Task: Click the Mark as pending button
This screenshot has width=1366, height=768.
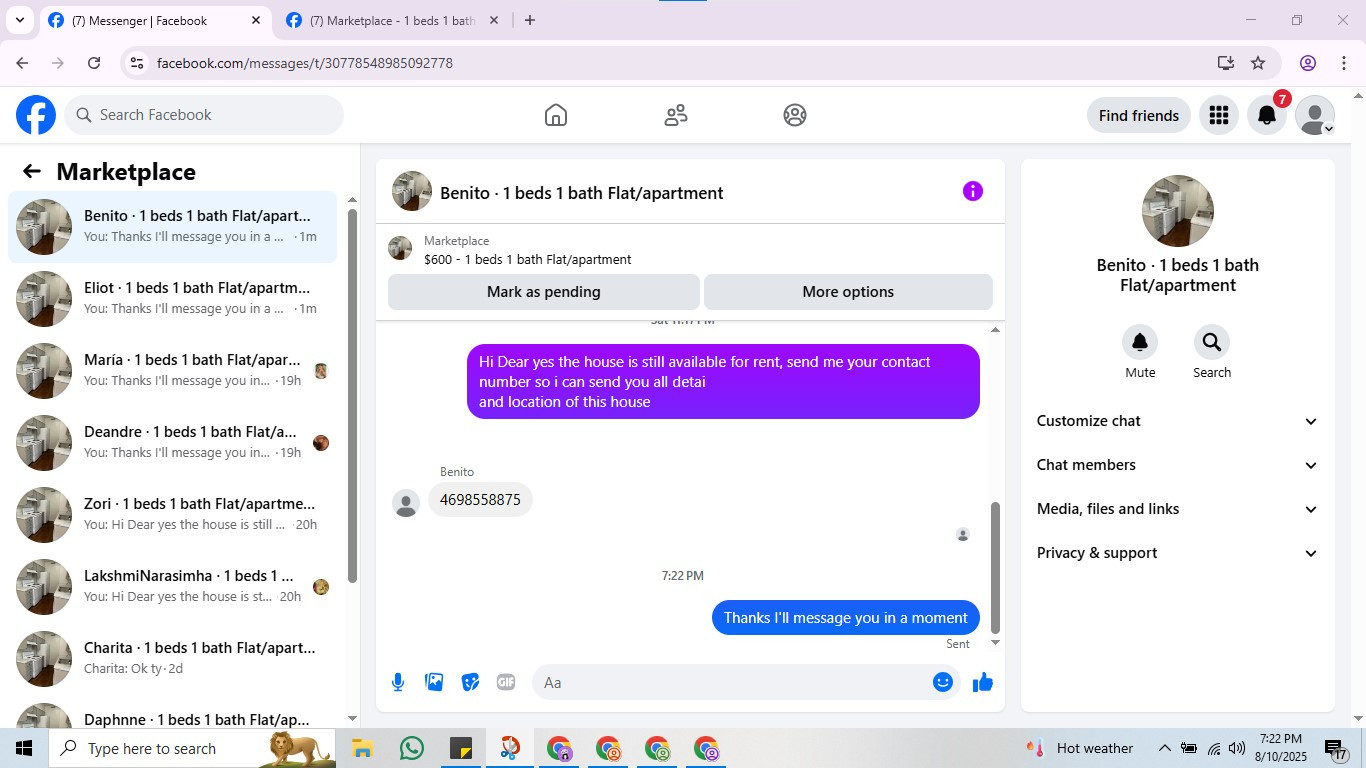Action: click(544, 292)
